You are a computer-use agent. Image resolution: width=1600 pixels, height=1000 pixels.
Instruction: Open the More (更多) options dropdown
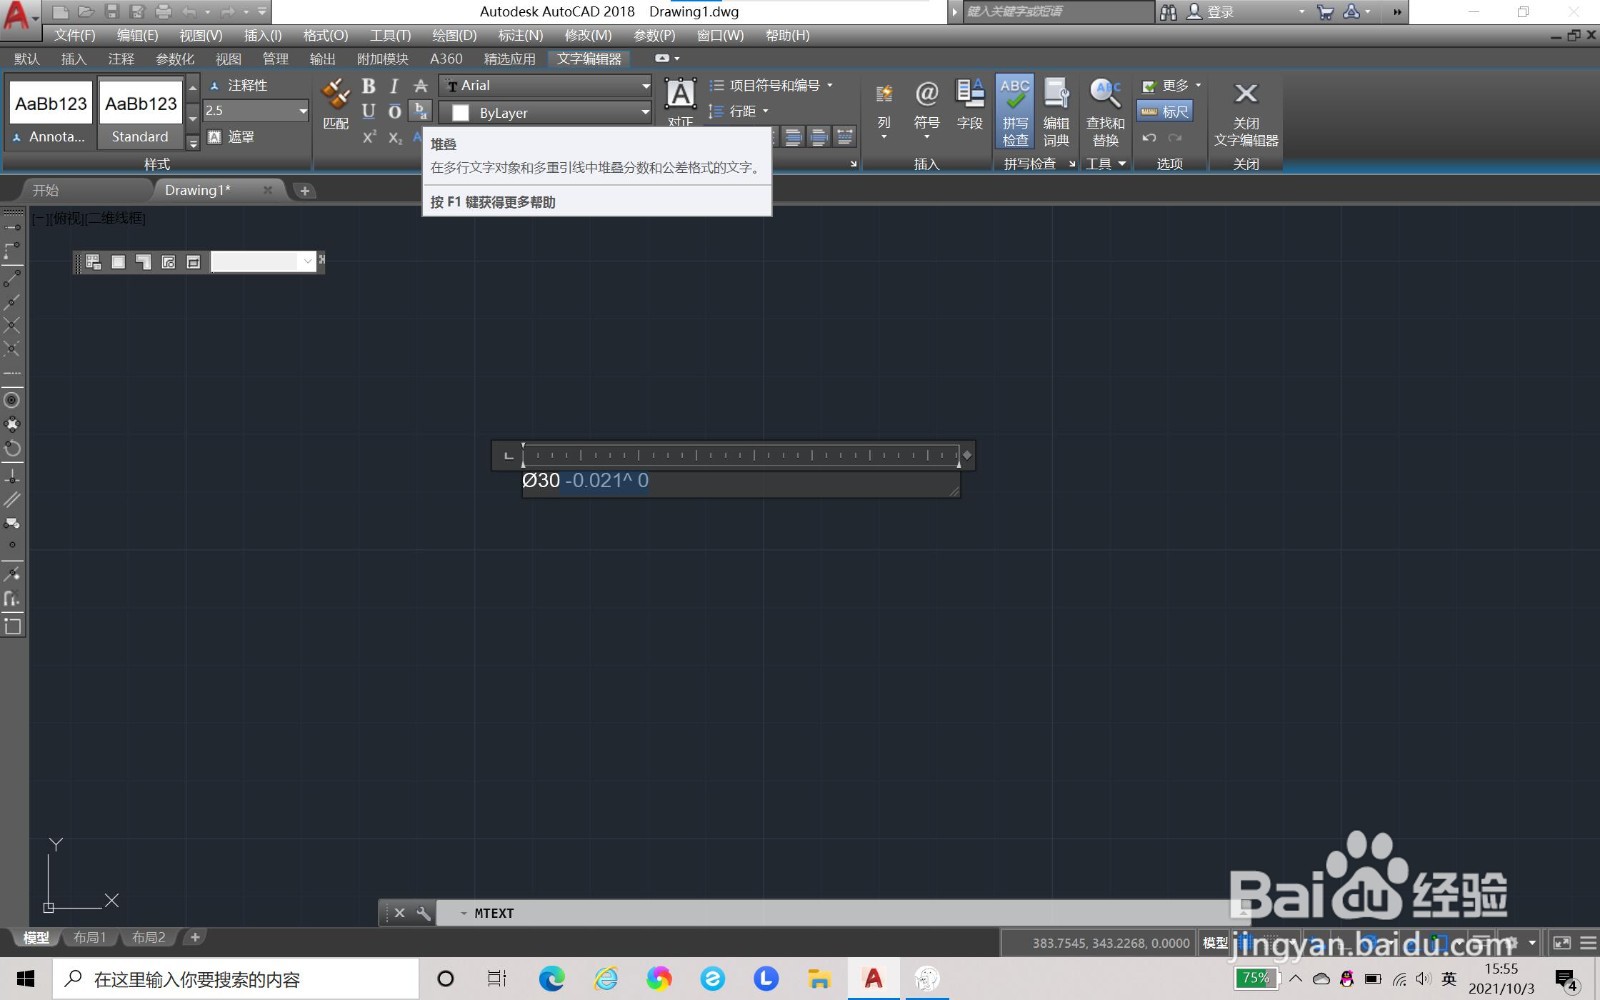[x=1170, y=86]
